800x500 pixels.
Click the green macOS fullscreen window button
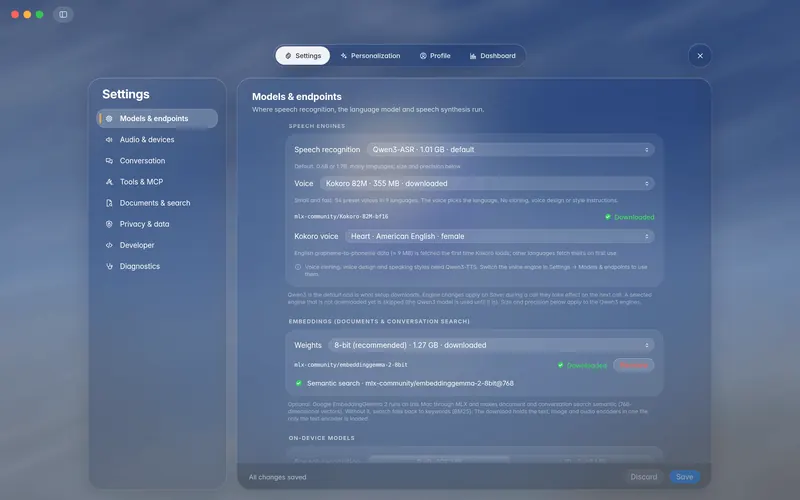[39, 14]
